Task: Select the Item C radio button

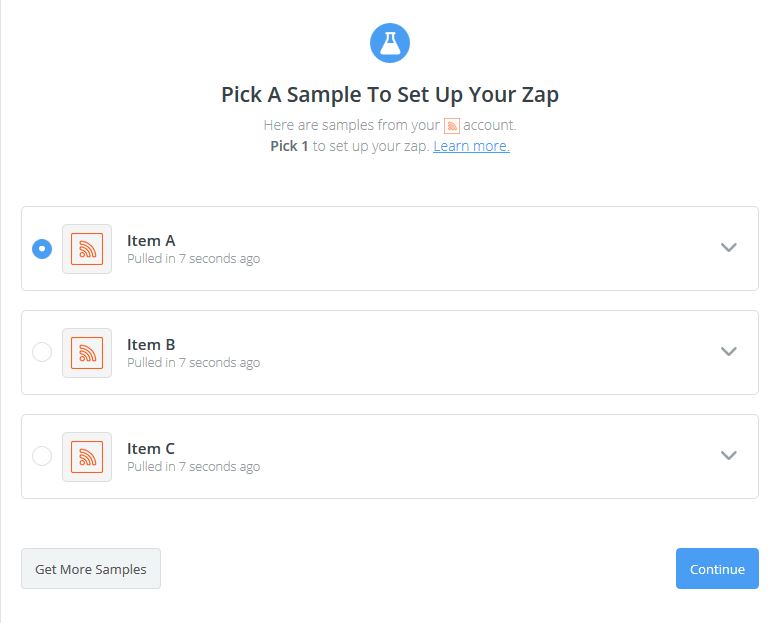Action: pos(42,456)
